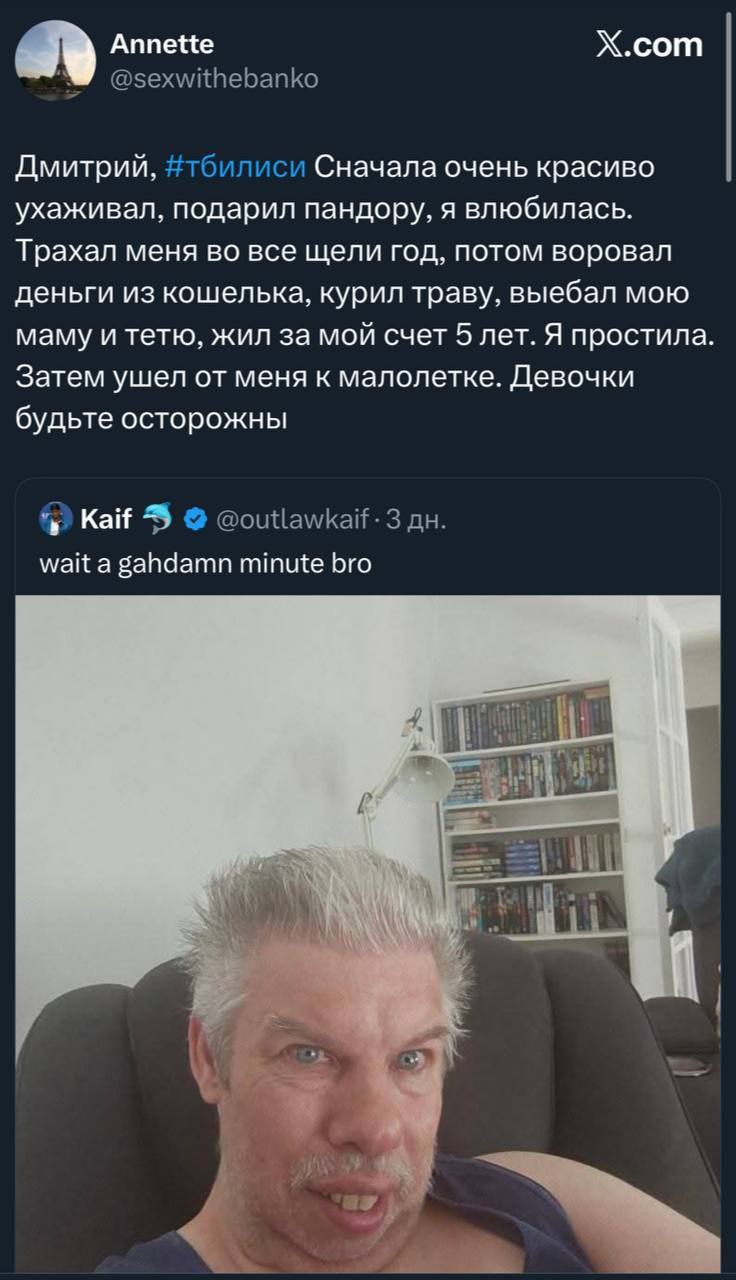Image resolution: width=736 pixels, height=1280 pixels.
Task: Open Kaif's small profile avatar
Action: [x=55, y=519]
